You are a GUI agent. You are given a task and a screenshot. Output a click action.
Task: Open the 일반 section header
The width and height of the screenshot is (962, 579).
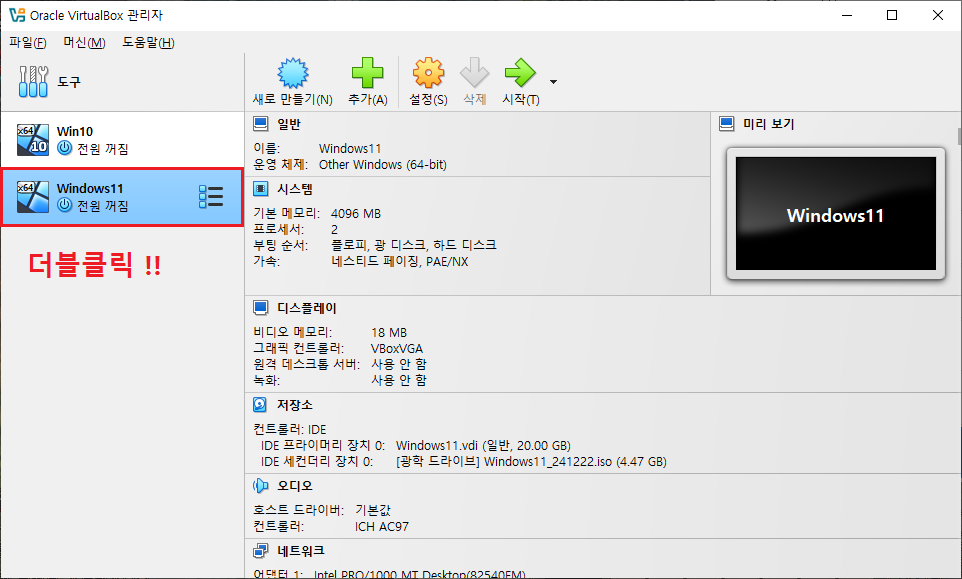coord(289,124)
